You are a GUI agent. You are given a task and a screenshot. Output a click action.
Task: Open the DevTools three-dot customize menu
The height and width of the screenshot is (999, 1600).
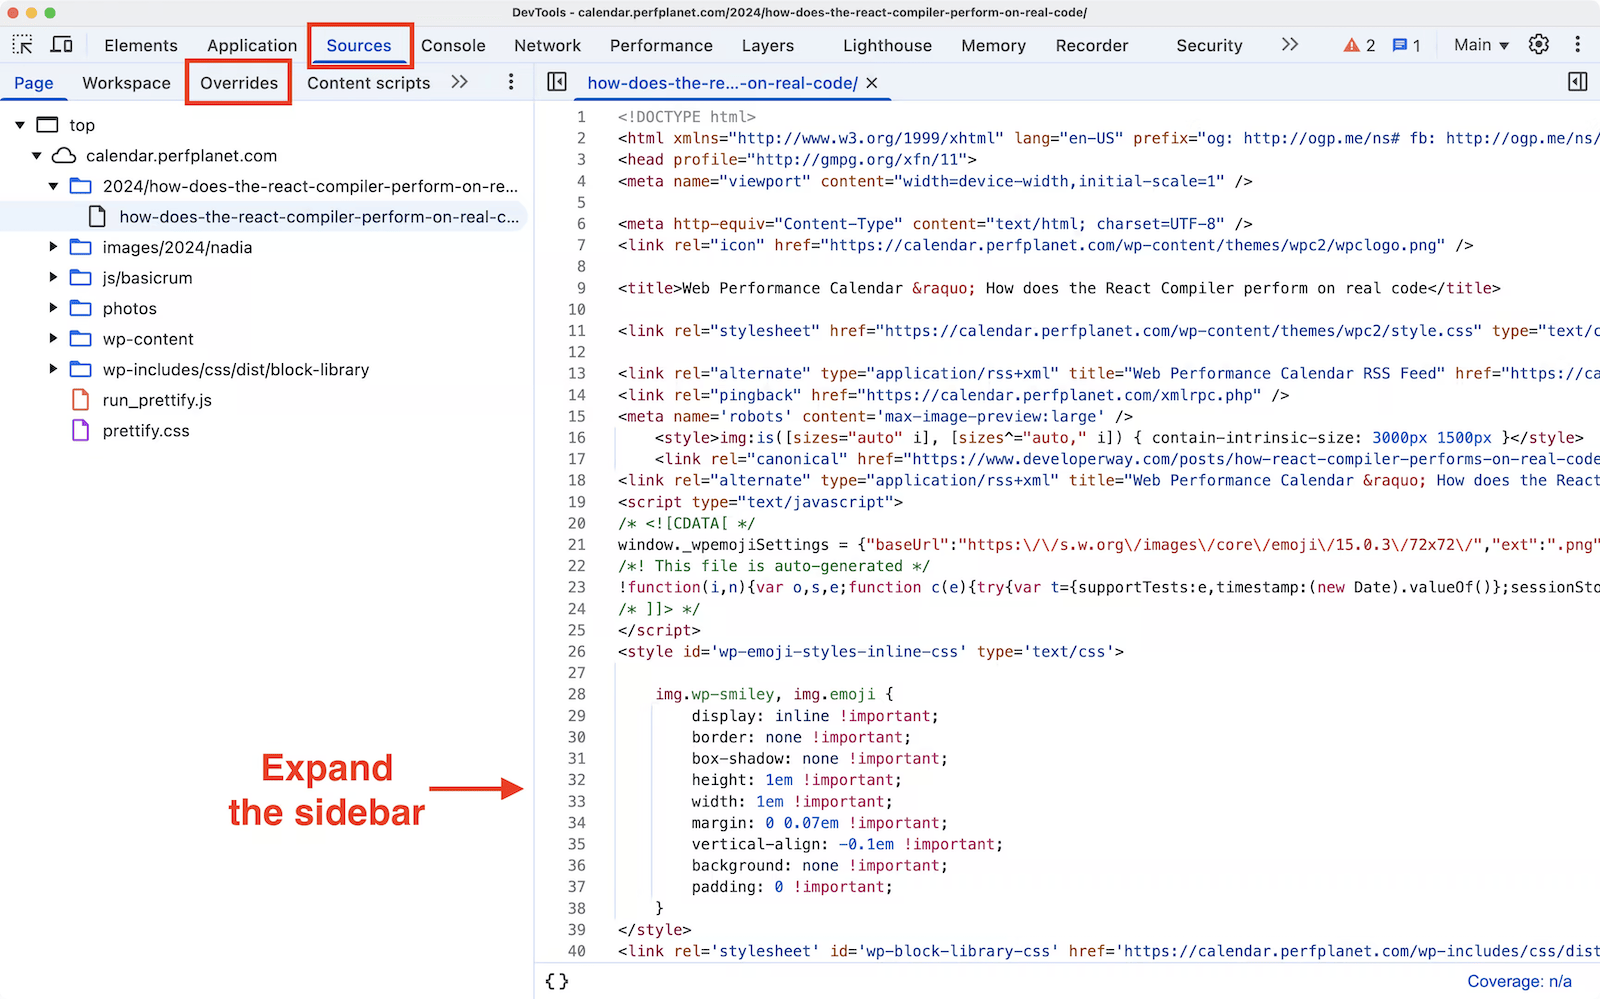(1577, 45)
